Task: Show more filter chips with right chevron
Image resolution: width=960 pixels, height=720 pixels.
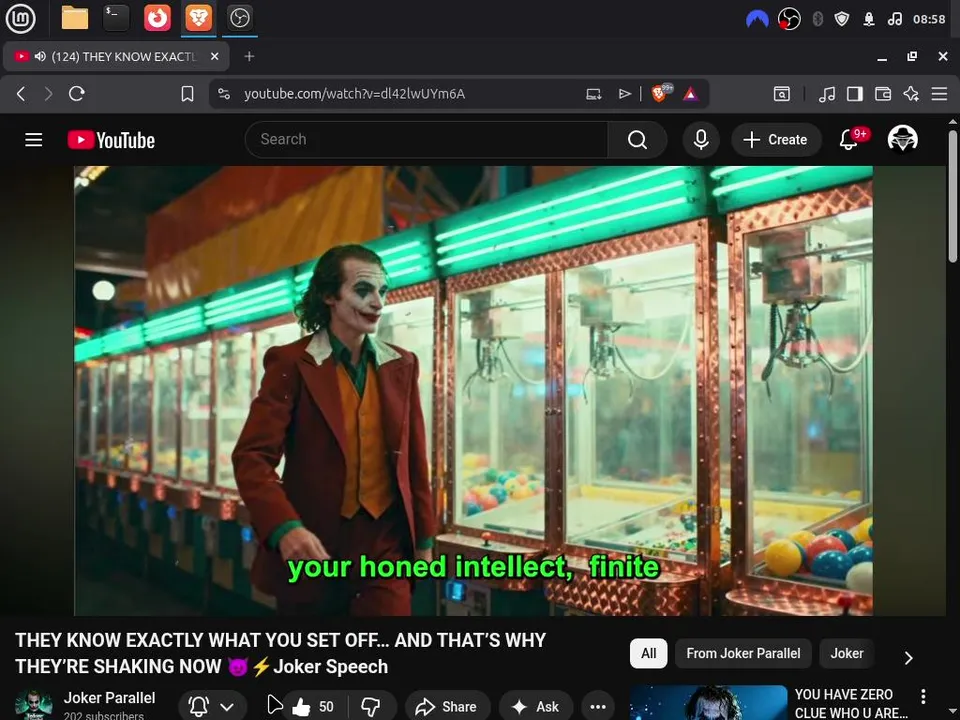Action: (909, 658)
